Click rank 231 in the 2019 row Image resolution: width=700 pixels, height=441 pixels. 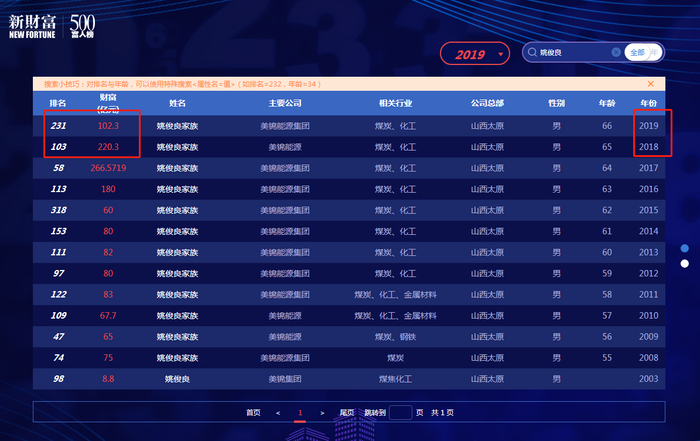click(x=58, y=126)
